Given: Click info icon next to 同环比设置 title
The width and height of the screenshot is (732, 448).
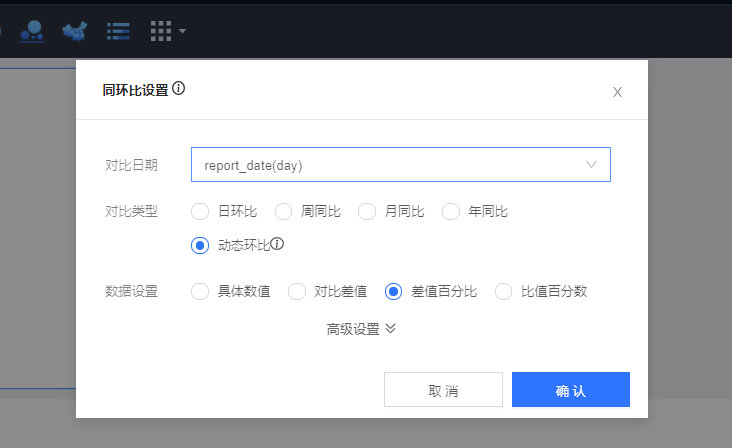Looking at the screenshot, I should click(x=179, y=89).
